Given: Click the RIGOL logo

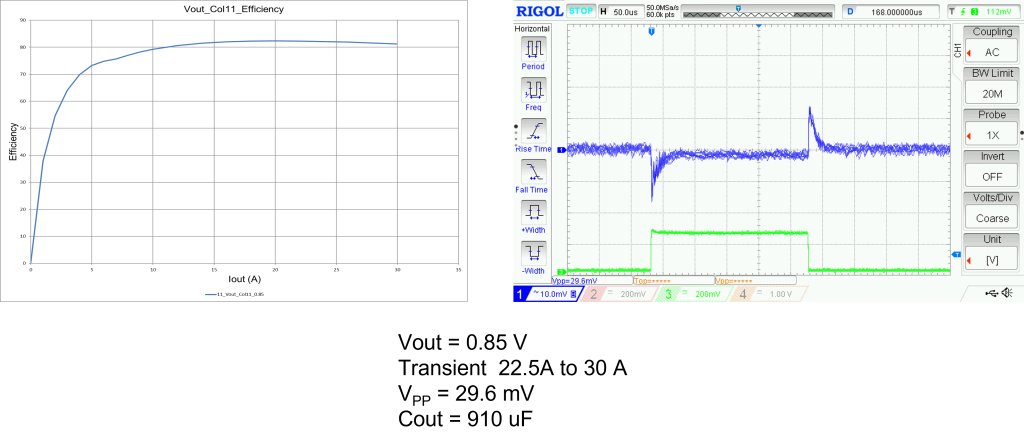Looking at the screenshot, I should click(x=539, y=11).
